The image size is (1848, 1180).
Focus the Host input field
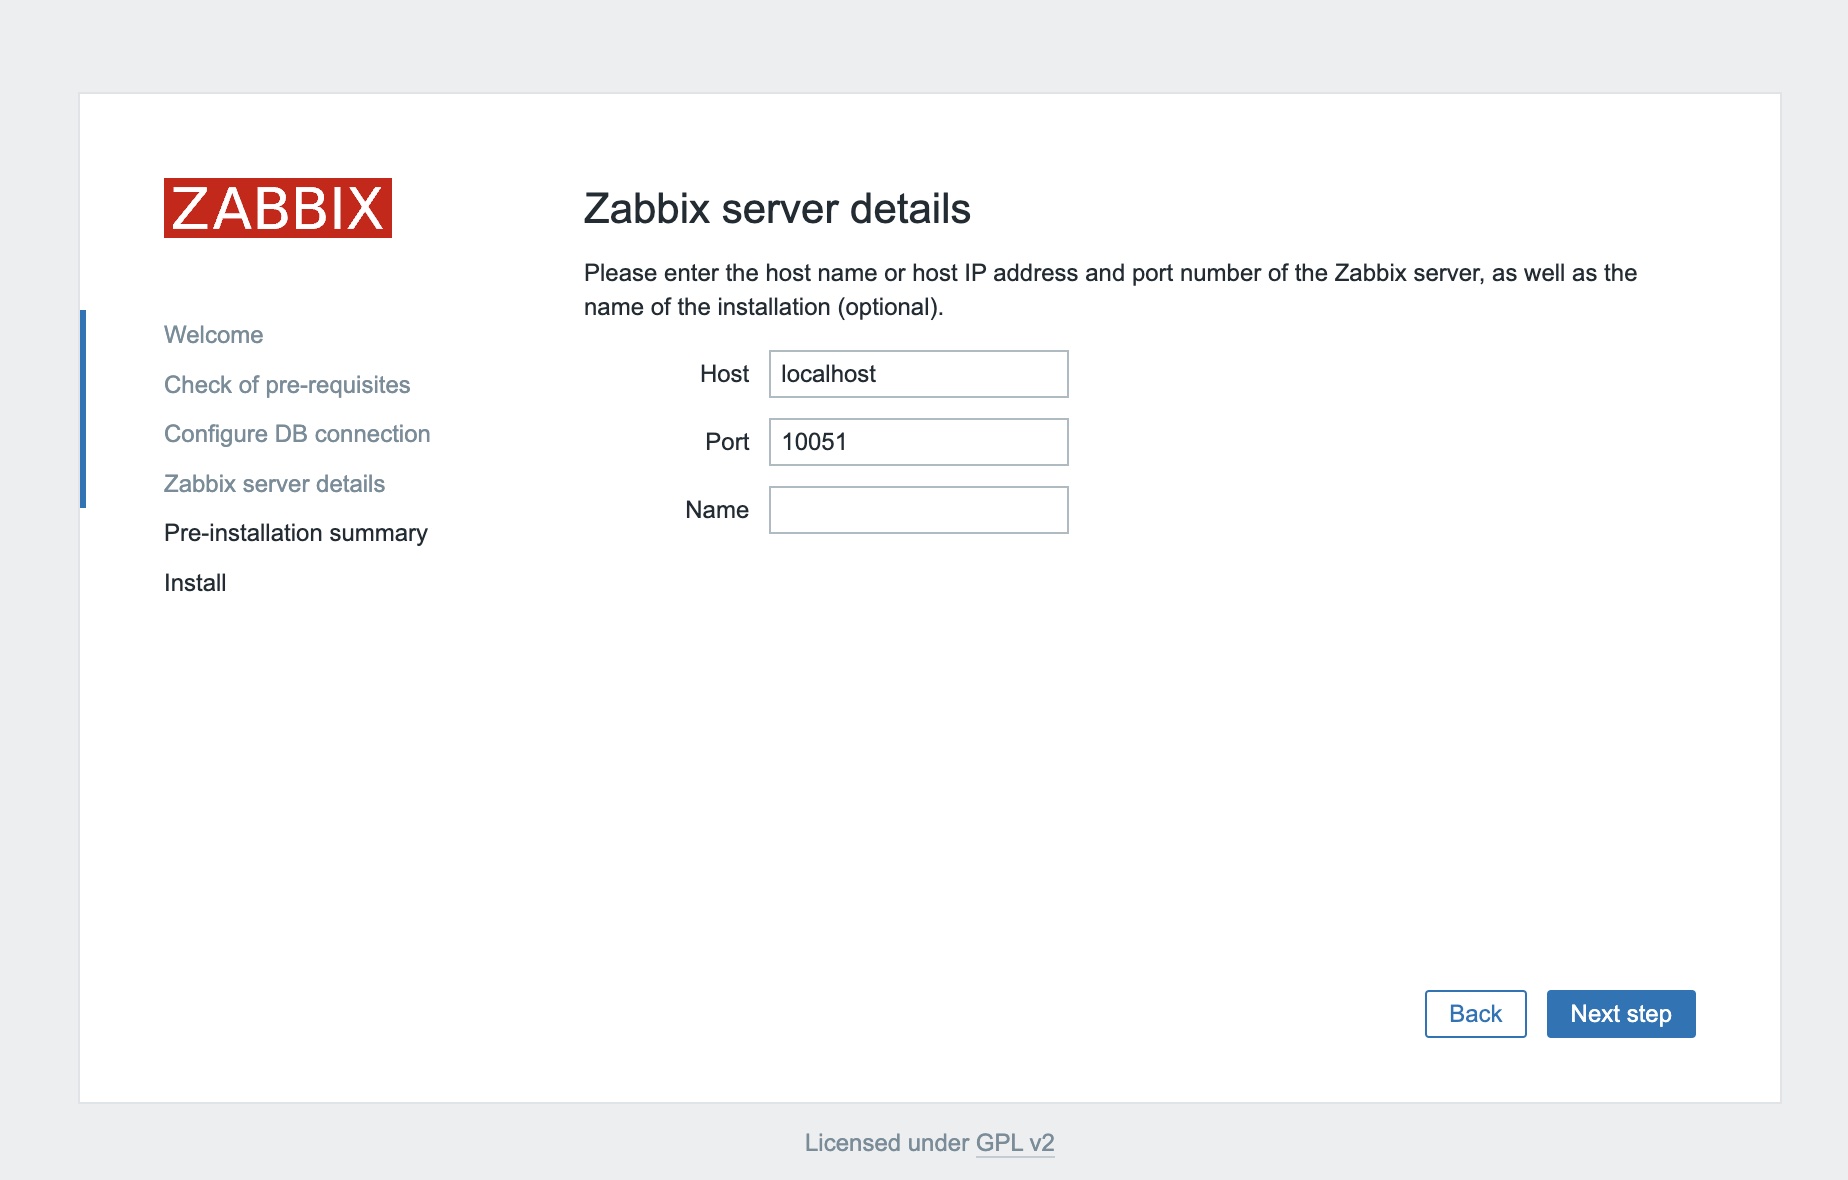point(918,374)
